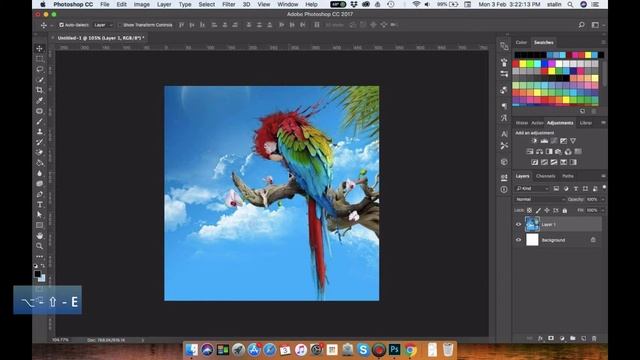This screenshot has height=360, width=640.
Task: Select the Brush tool
Action: [40, 121]
